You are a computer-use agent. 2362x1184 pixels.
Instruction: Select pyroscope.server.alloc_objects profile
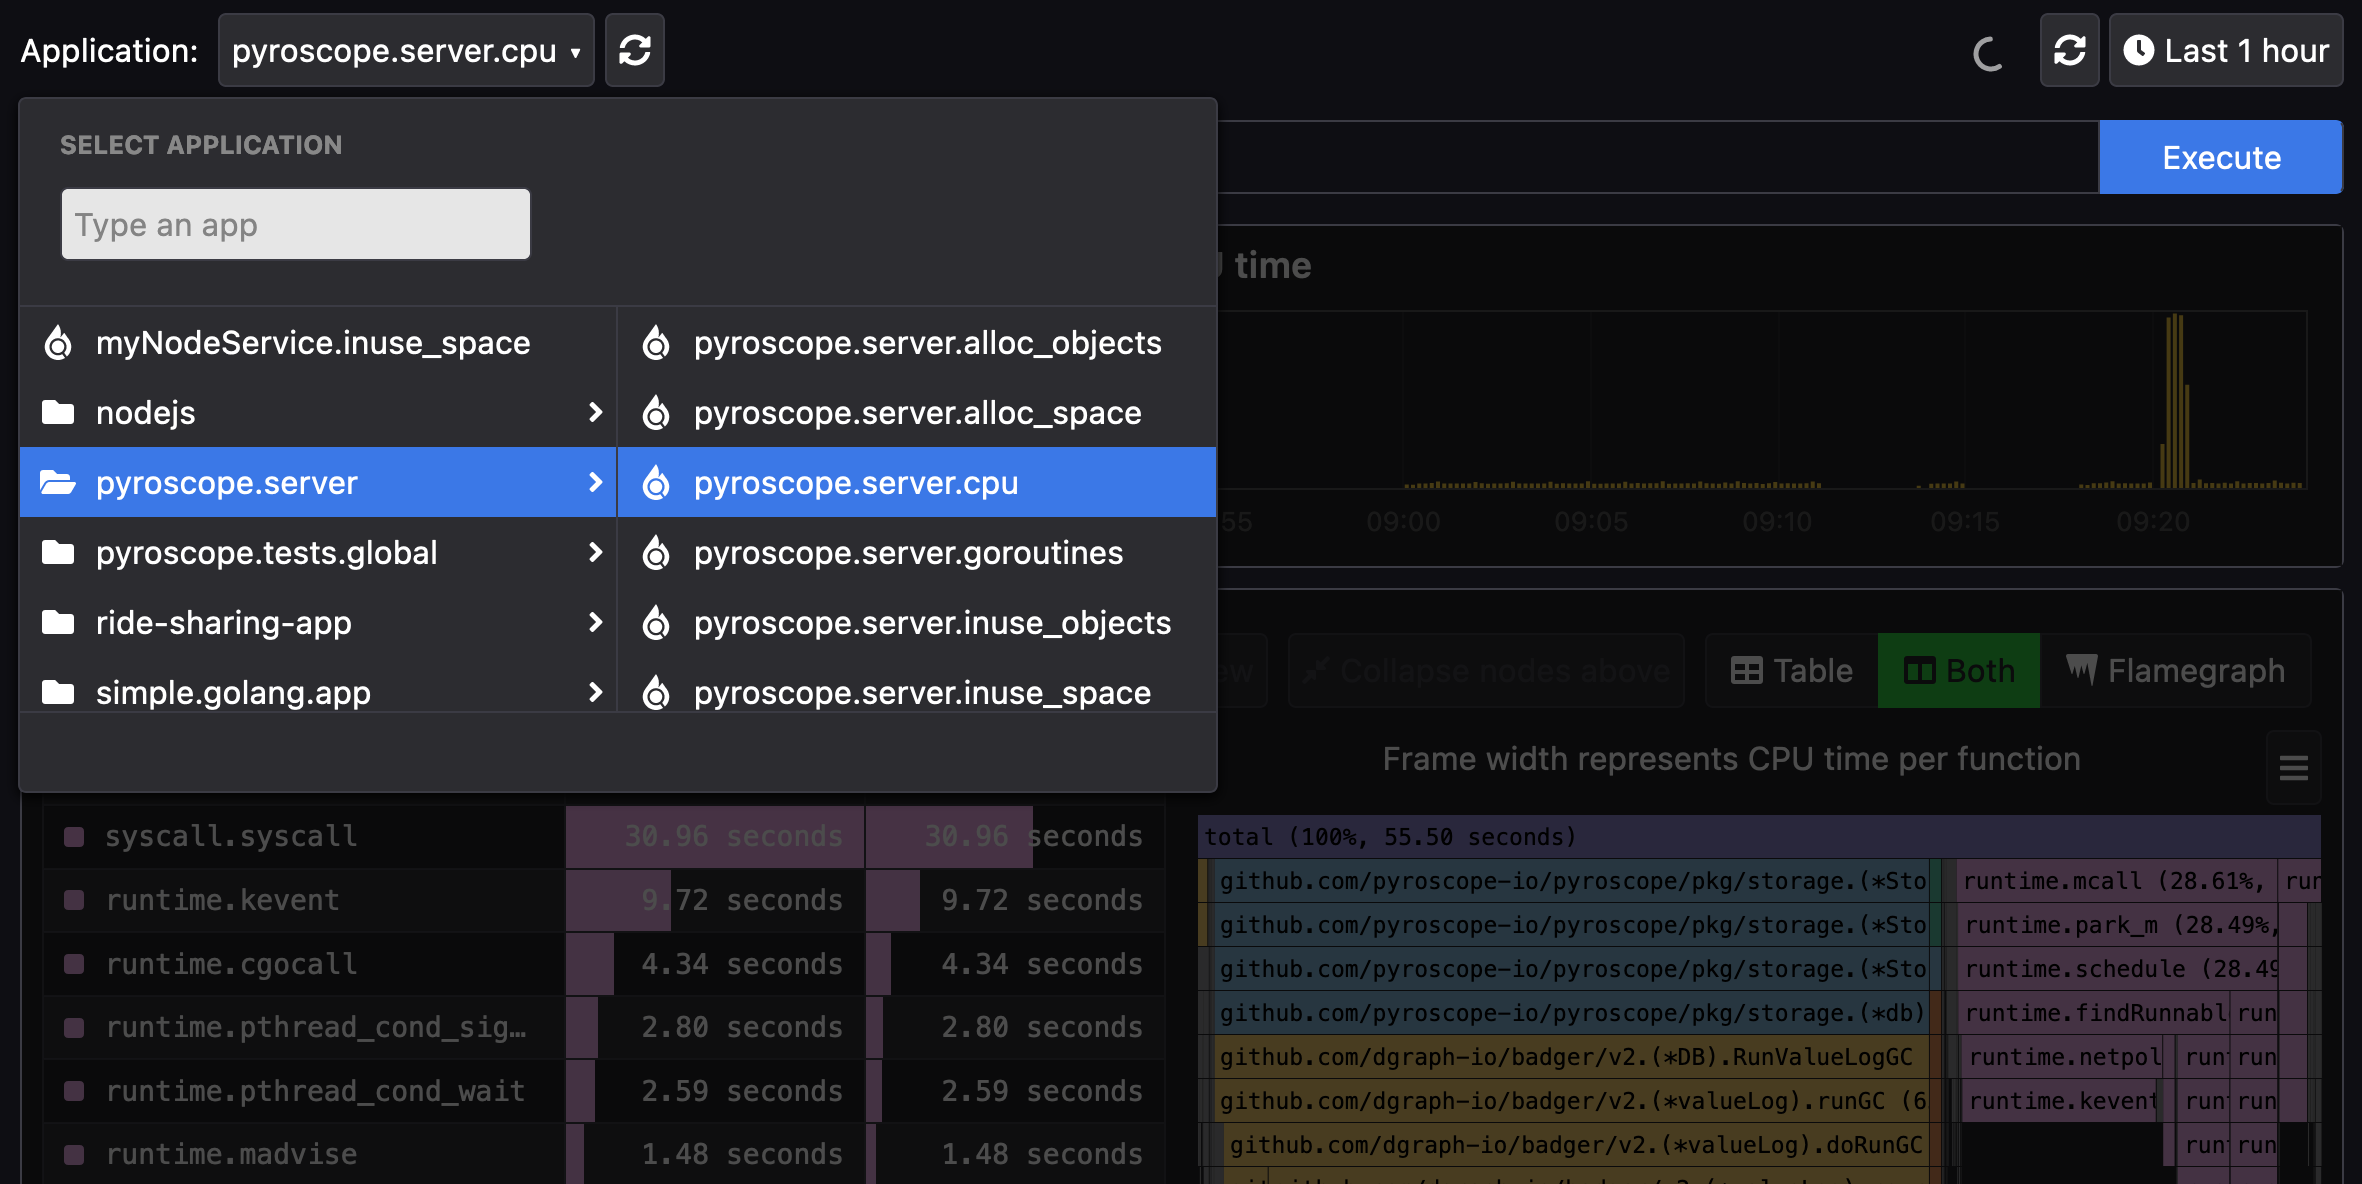917,342
